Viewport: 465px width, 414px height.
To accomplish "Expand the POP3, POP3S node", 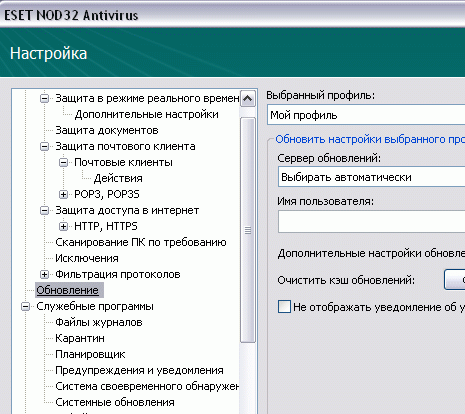I will click(x=63, y=194).
